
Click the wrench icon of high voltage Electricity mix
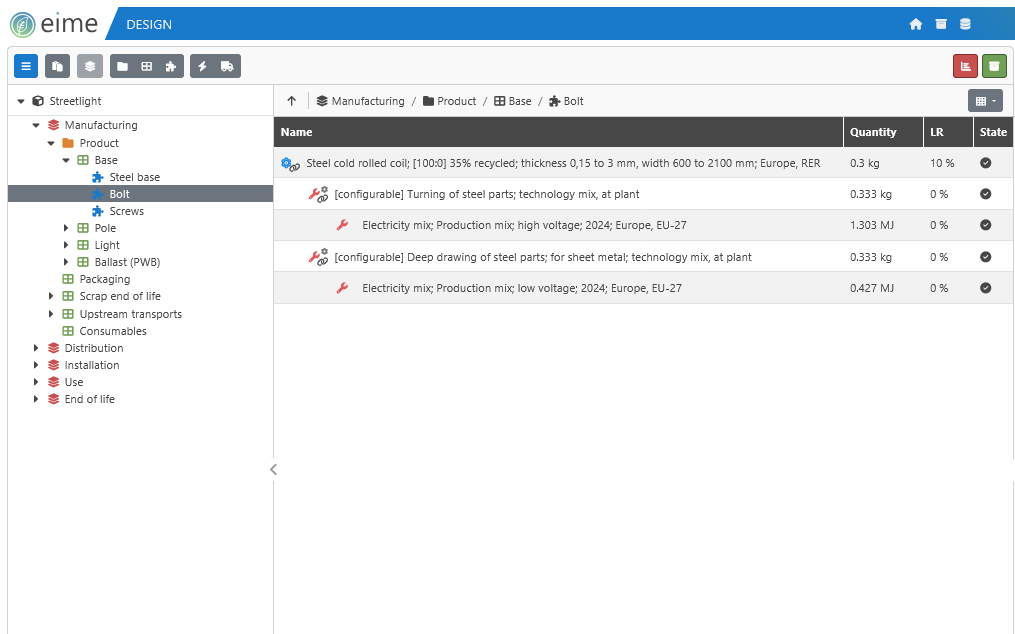tap(342, 225)
